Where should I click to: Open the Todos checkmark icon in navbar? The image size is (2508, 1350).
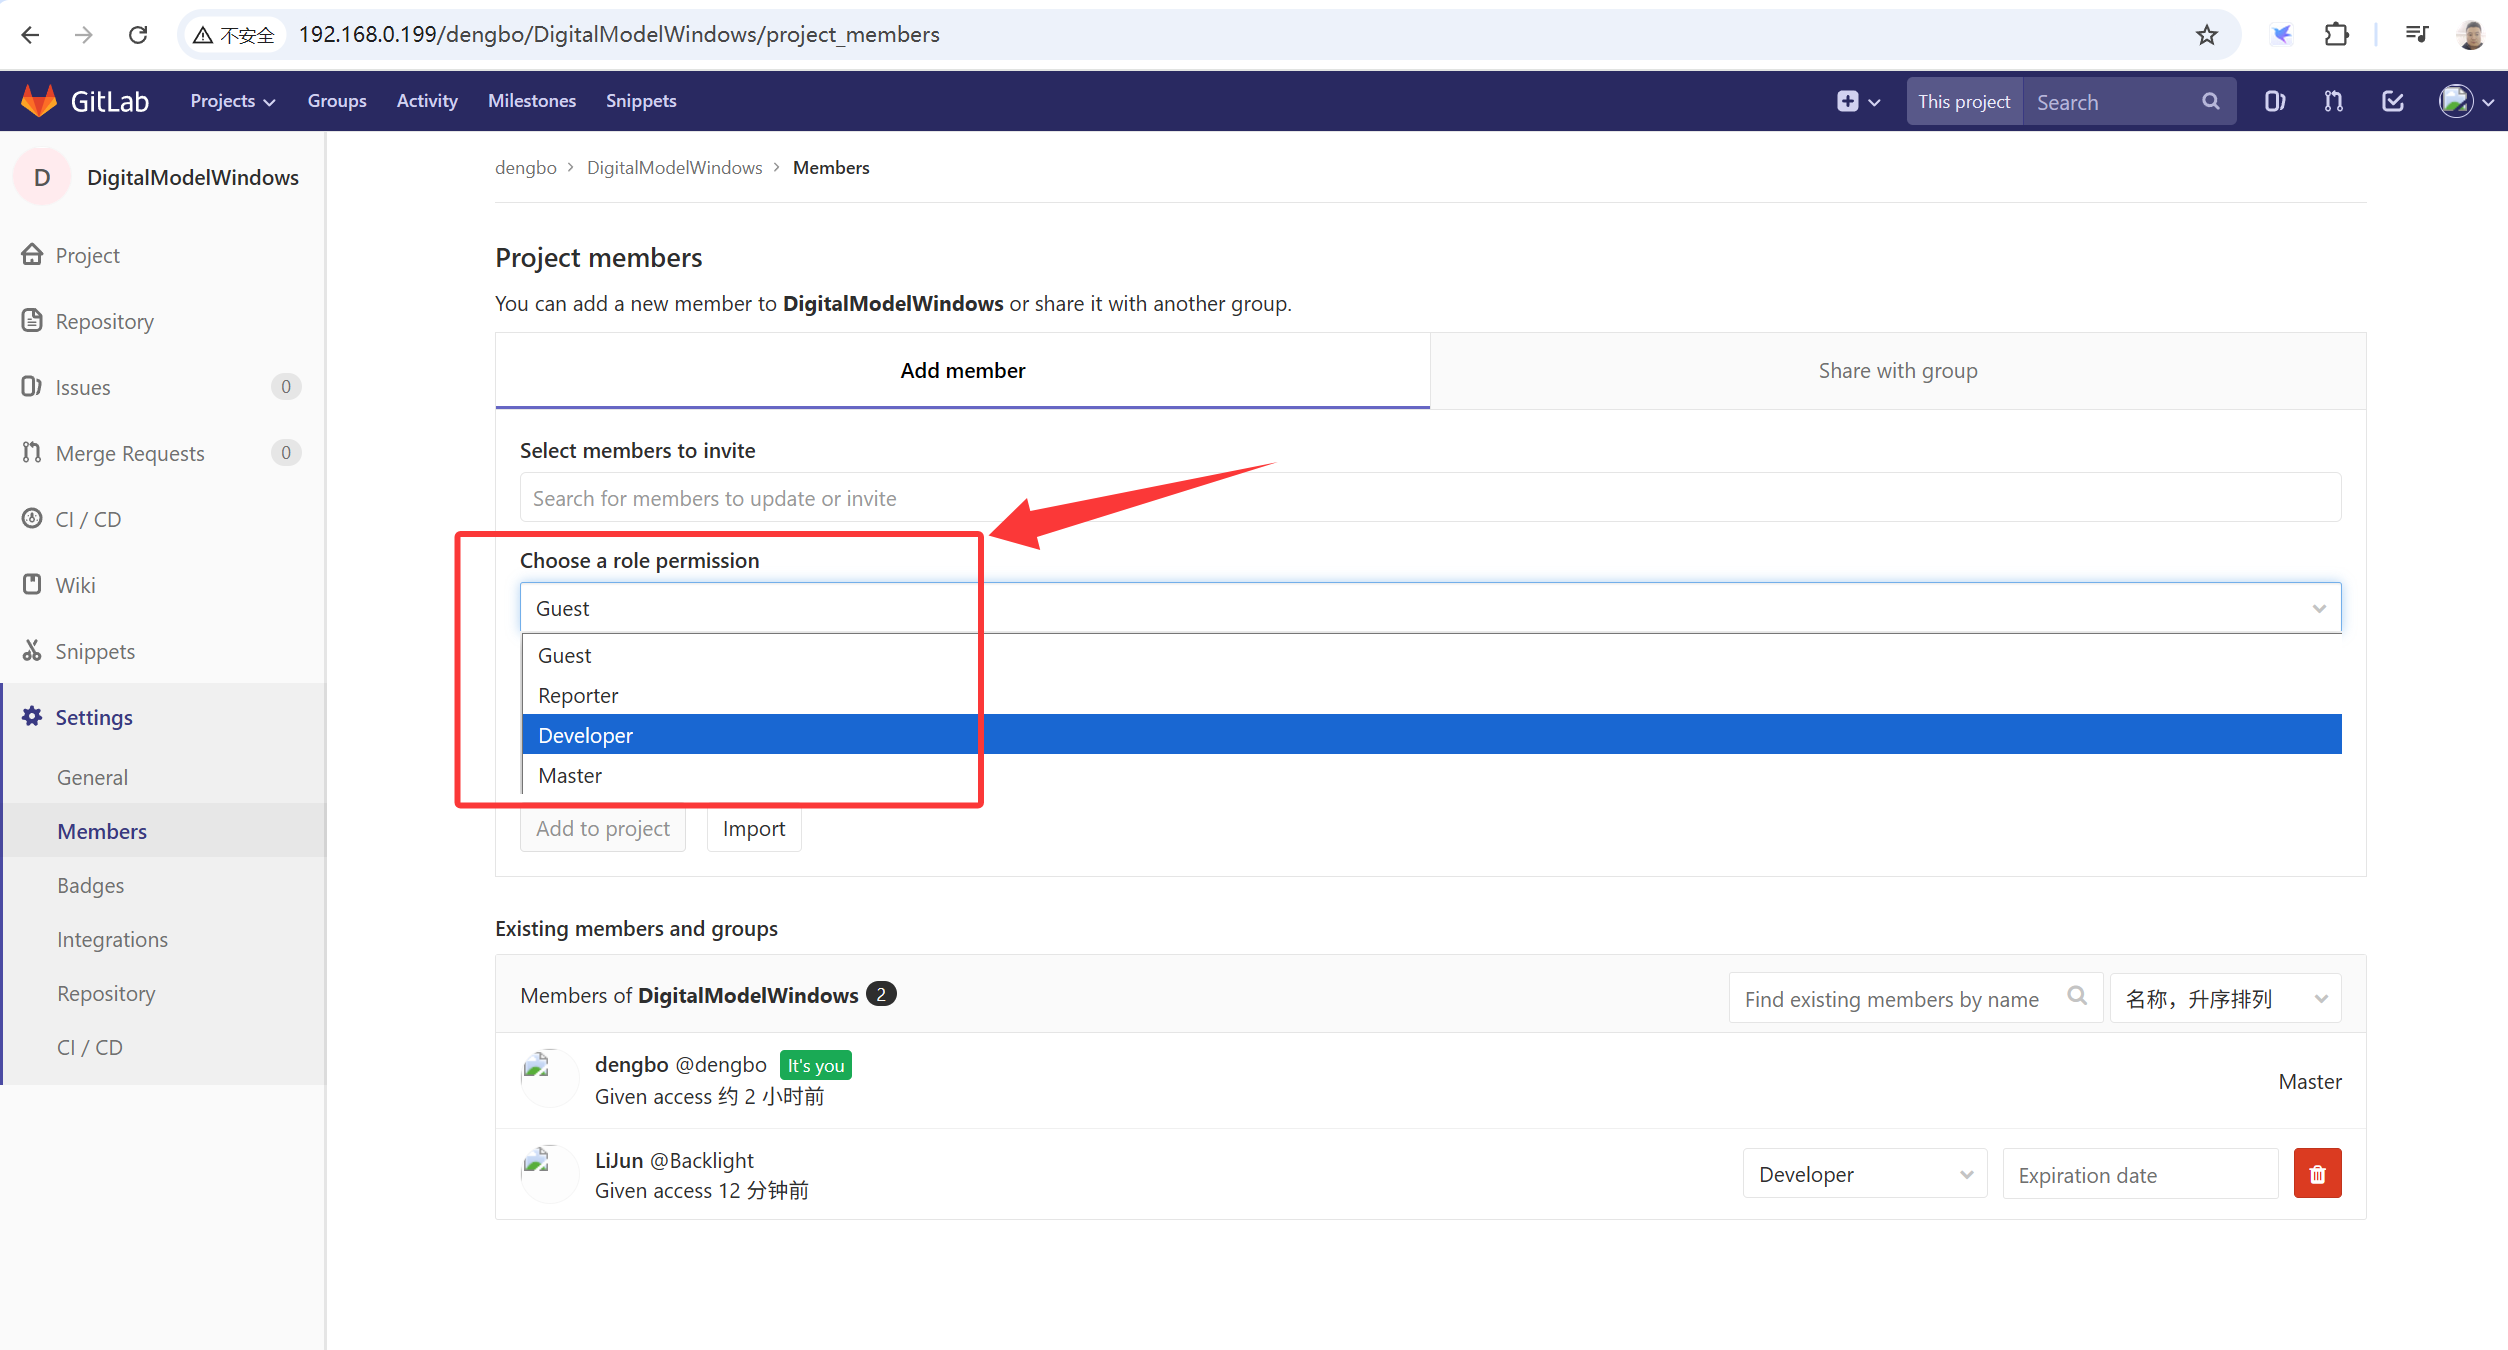2393,101
